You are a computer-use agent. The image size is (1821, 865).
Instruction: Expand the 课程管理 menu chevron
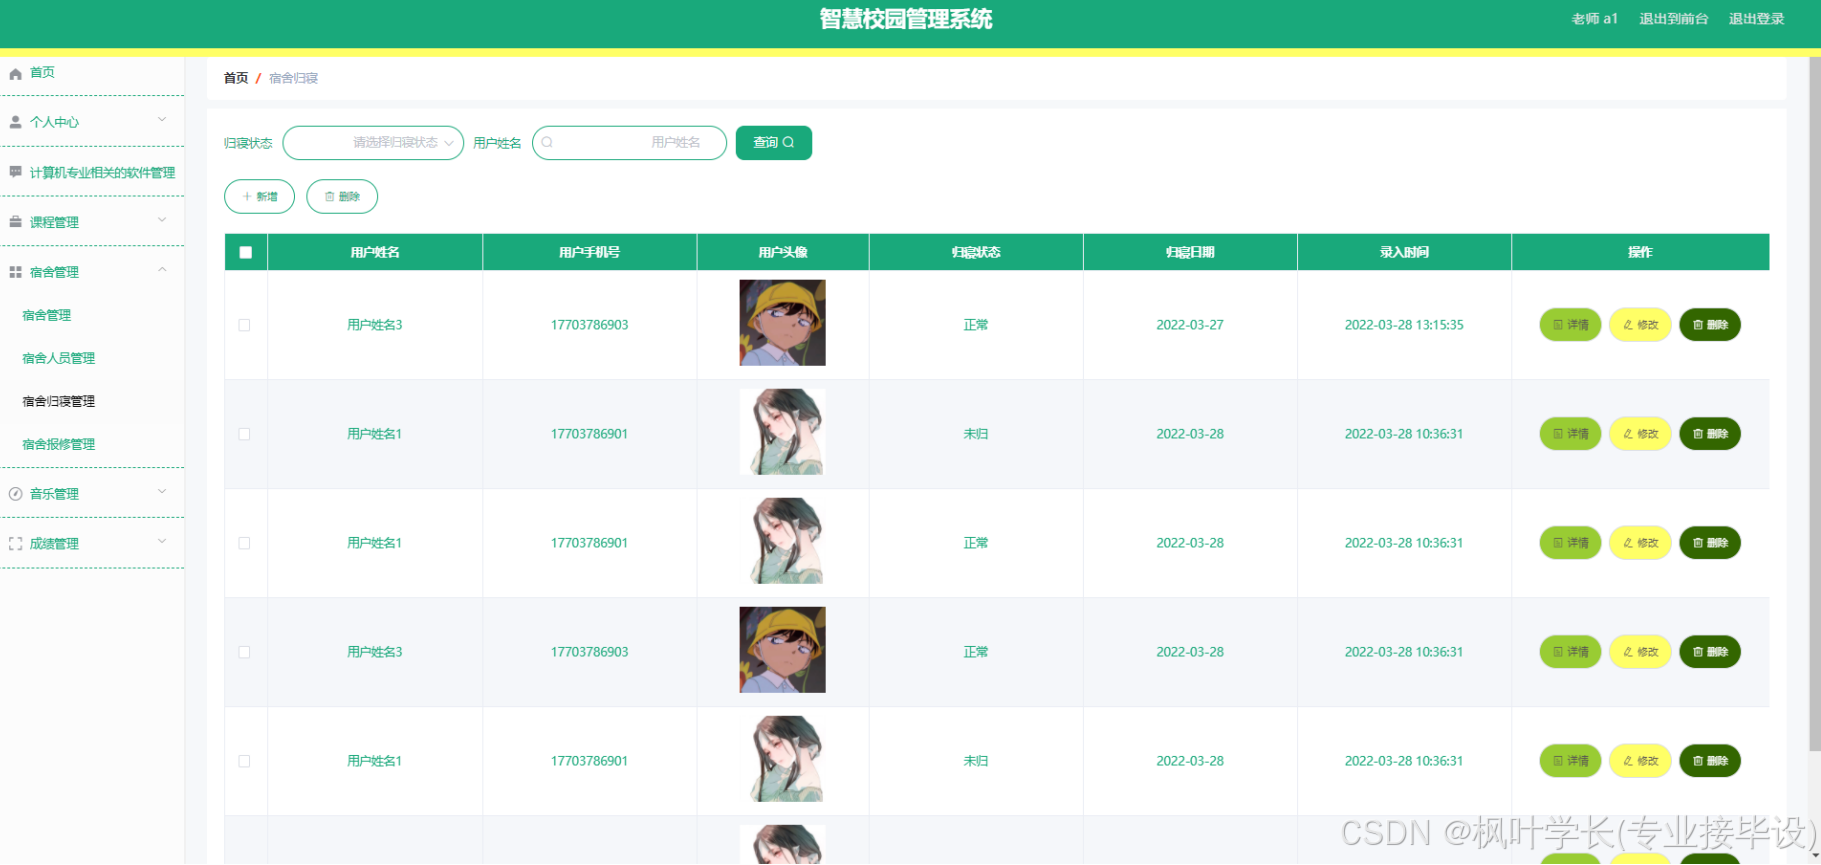(162, 220)
